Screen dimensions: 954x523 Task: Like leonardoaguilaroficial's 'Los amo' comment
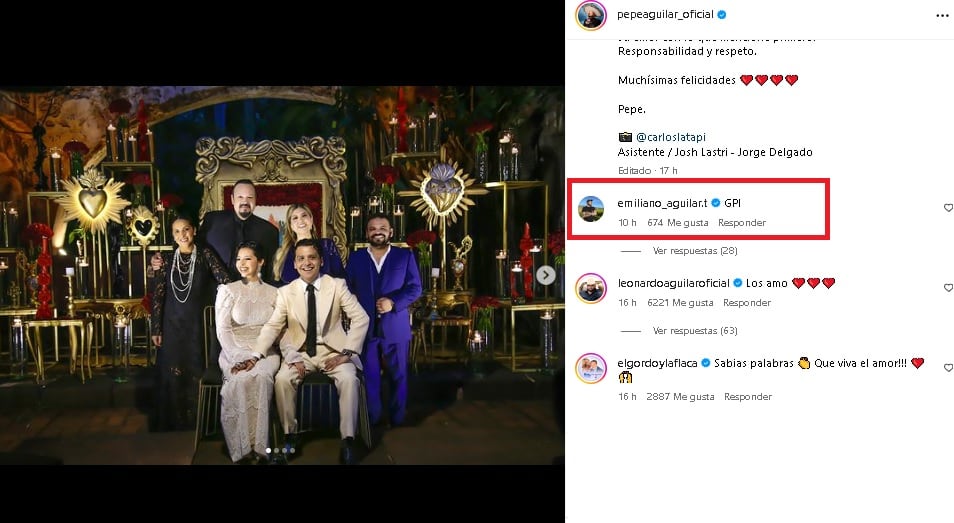pyautogui.click(x=947, y=288)
